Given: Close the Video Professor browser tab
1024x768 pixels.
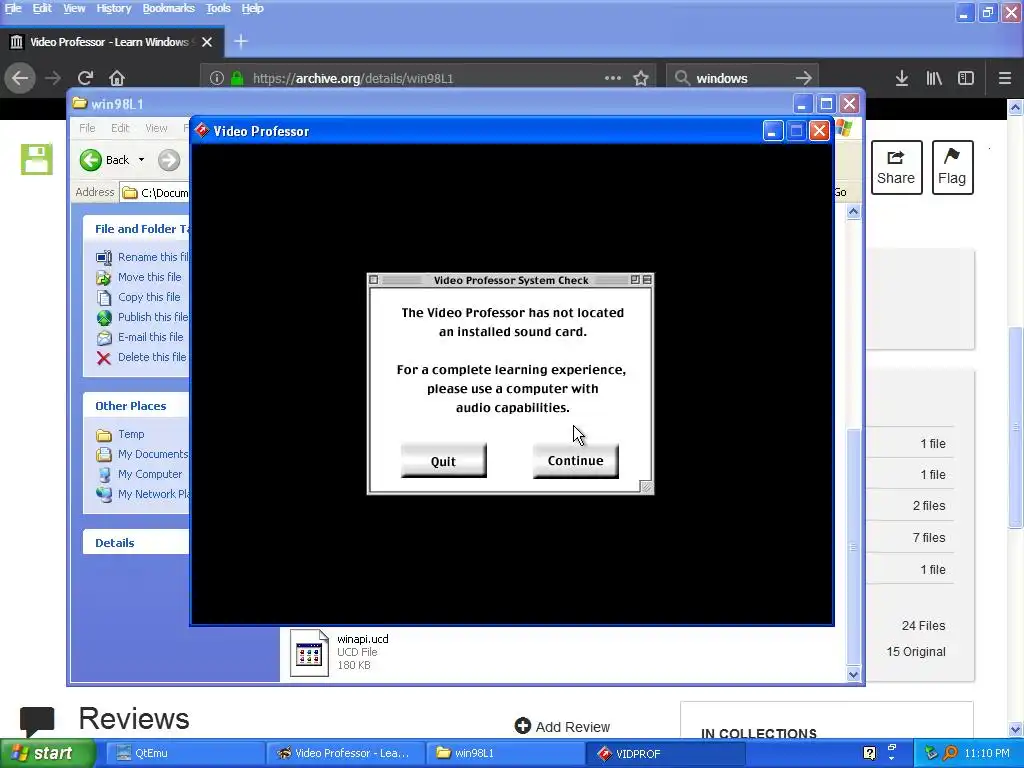Looking at the screenshot, I should (x=207, y=42).
